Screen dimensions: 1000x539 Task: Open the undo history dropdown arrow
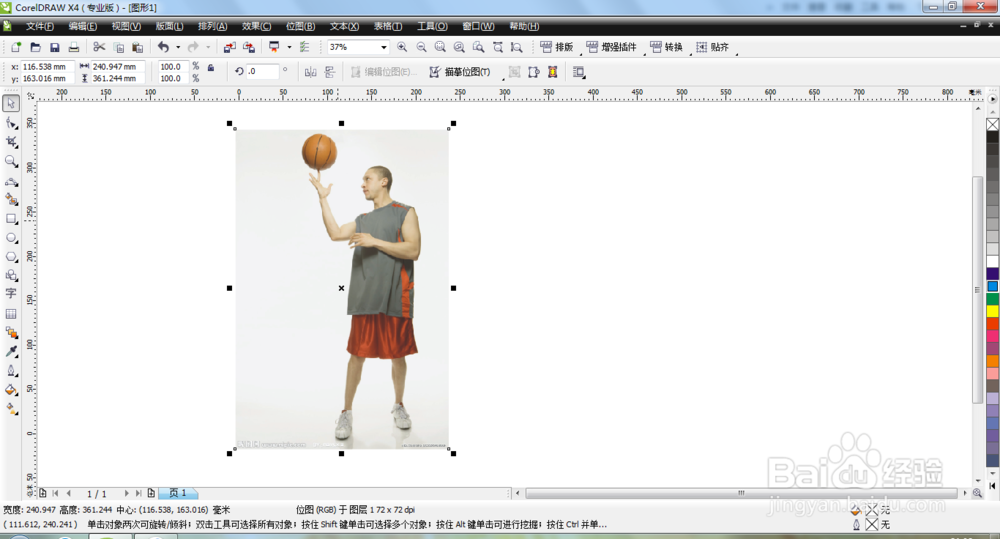click(178, 47)
